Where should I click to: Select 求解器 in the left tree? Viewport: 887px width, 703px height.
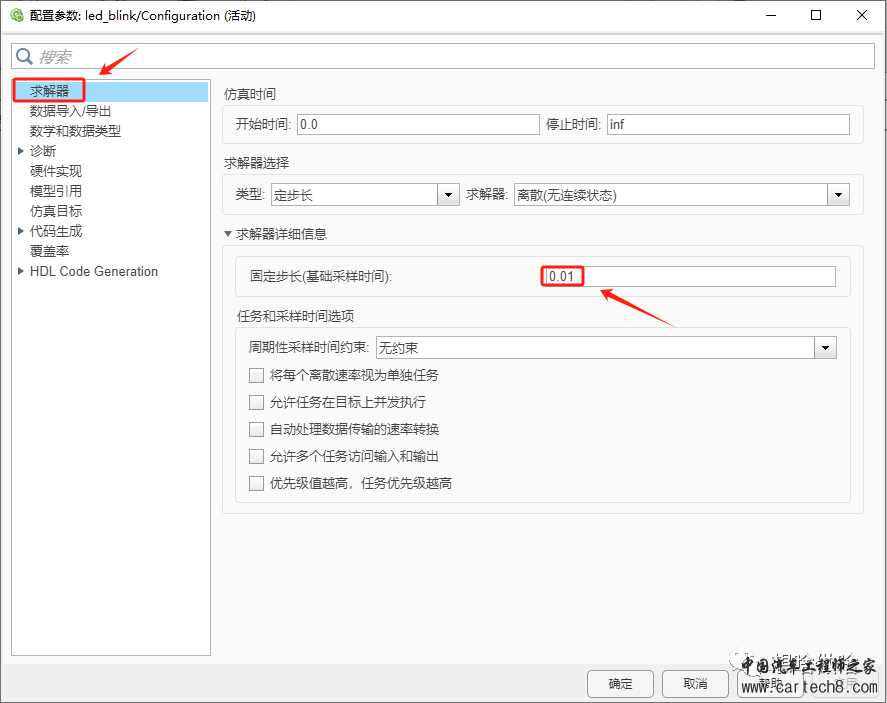(49, 91)
